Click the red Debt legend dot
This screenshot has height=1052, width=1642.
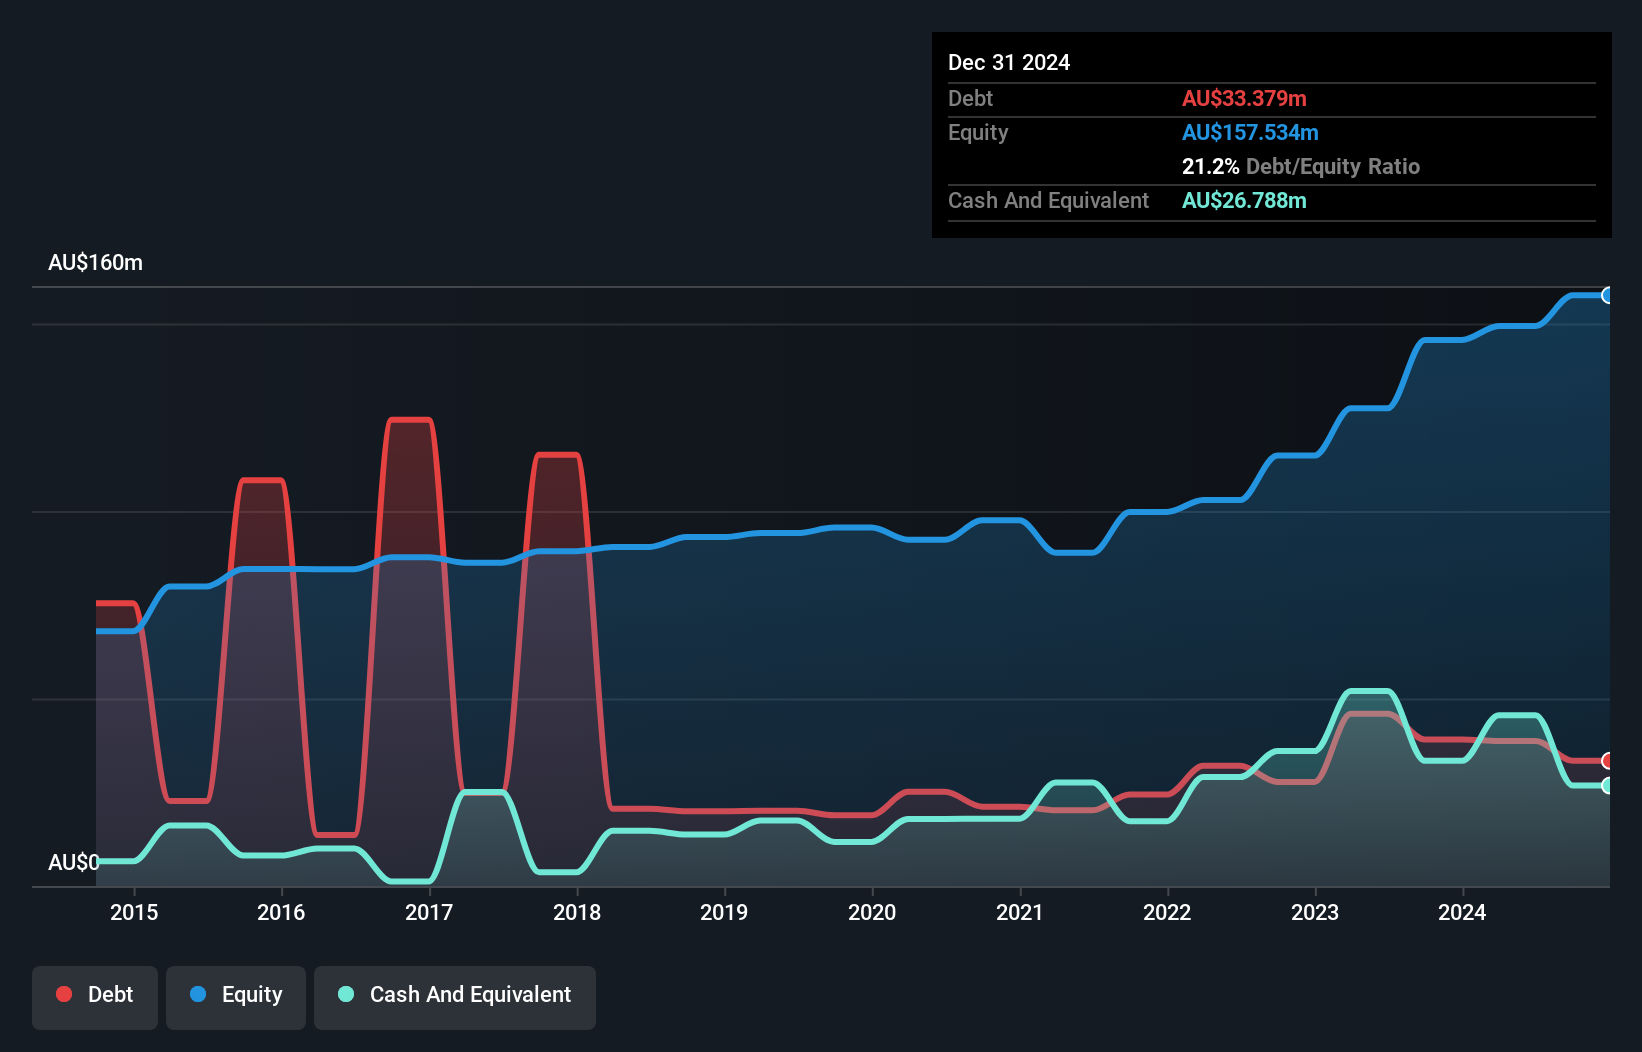pos(64,994)
